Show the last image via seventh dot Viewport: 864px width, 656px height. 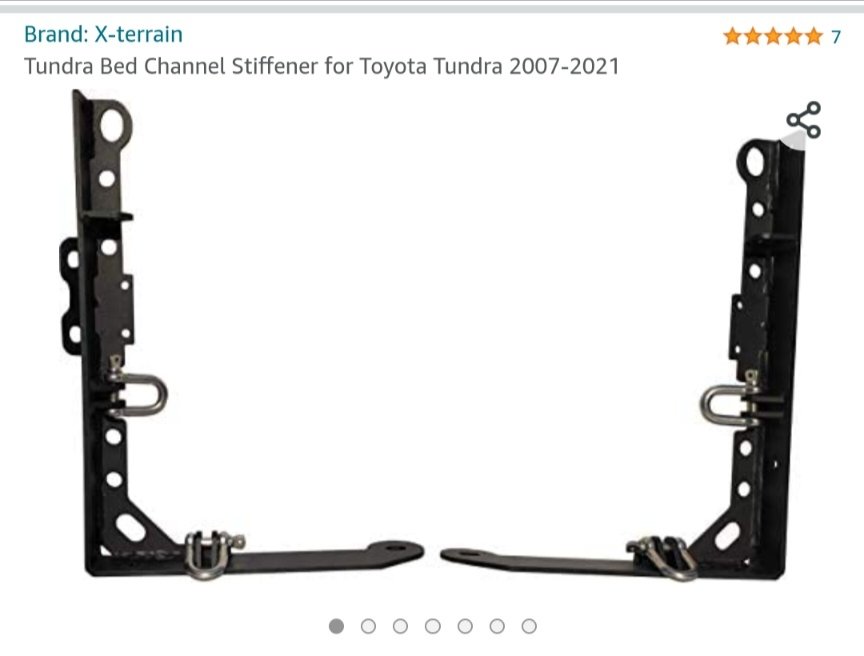click(x=529, y=626)
